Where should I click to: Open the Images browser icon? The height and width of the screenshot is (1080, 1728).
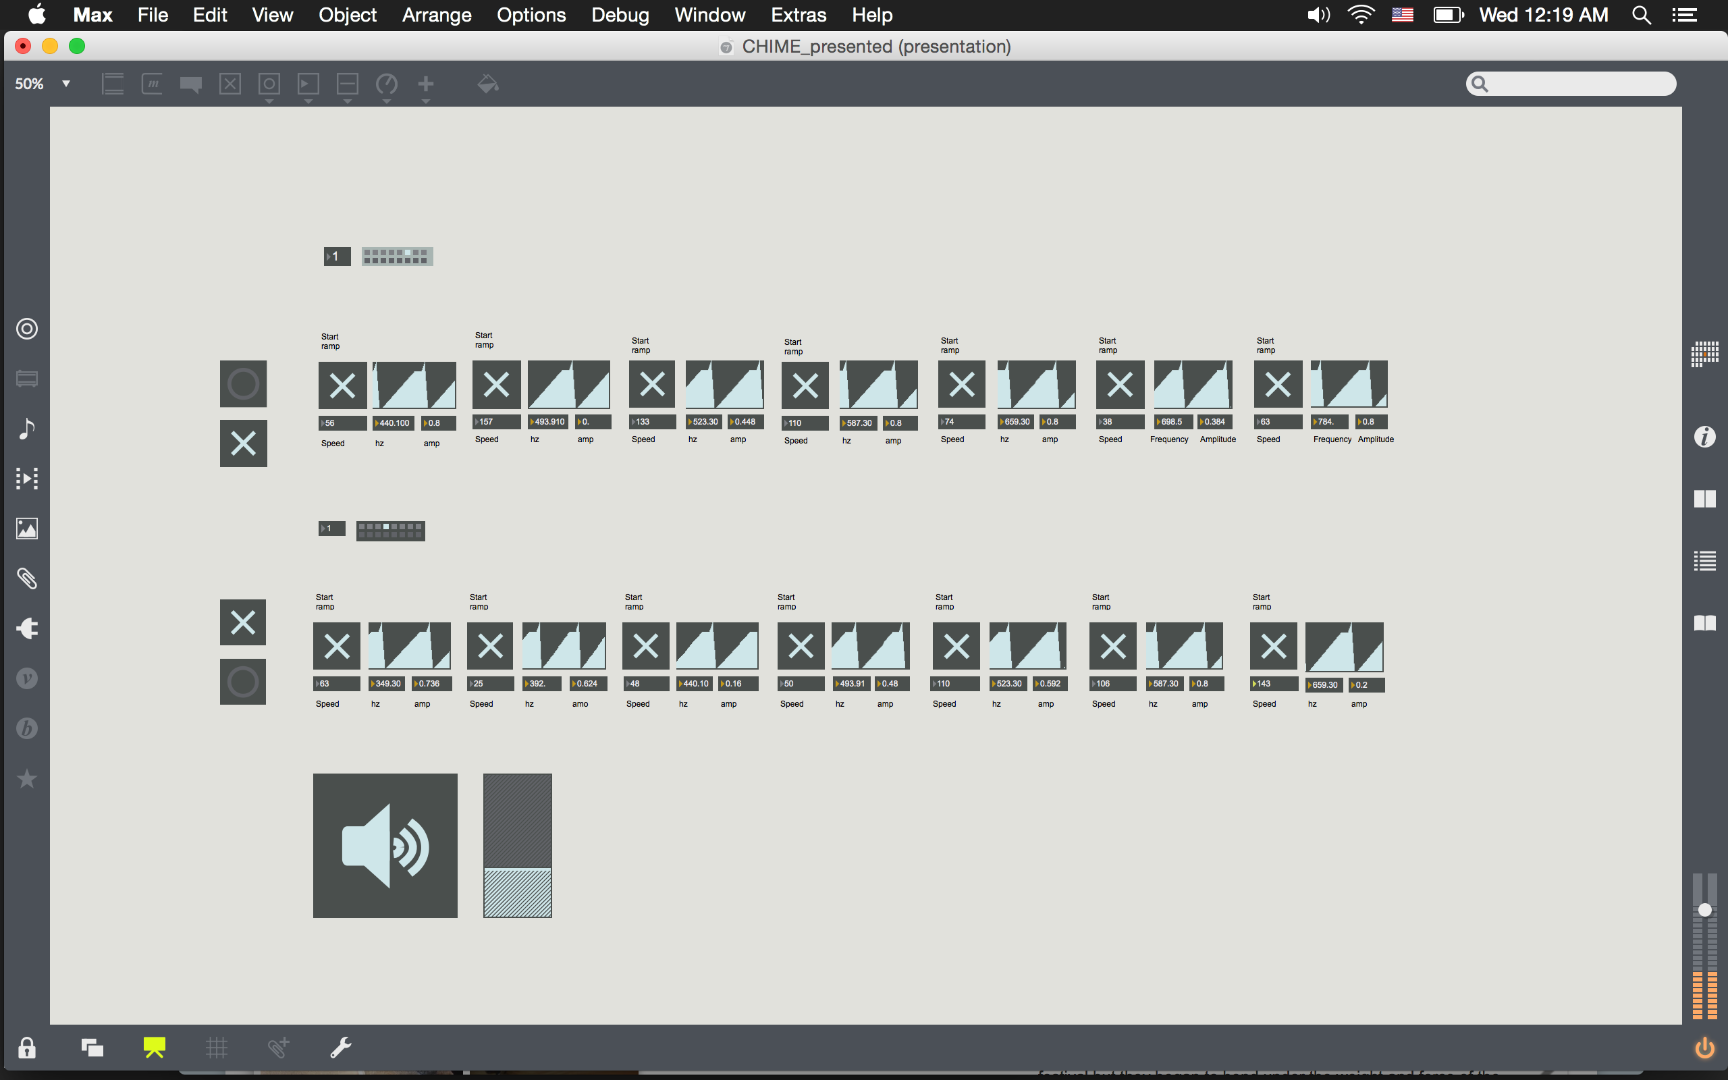27,529
